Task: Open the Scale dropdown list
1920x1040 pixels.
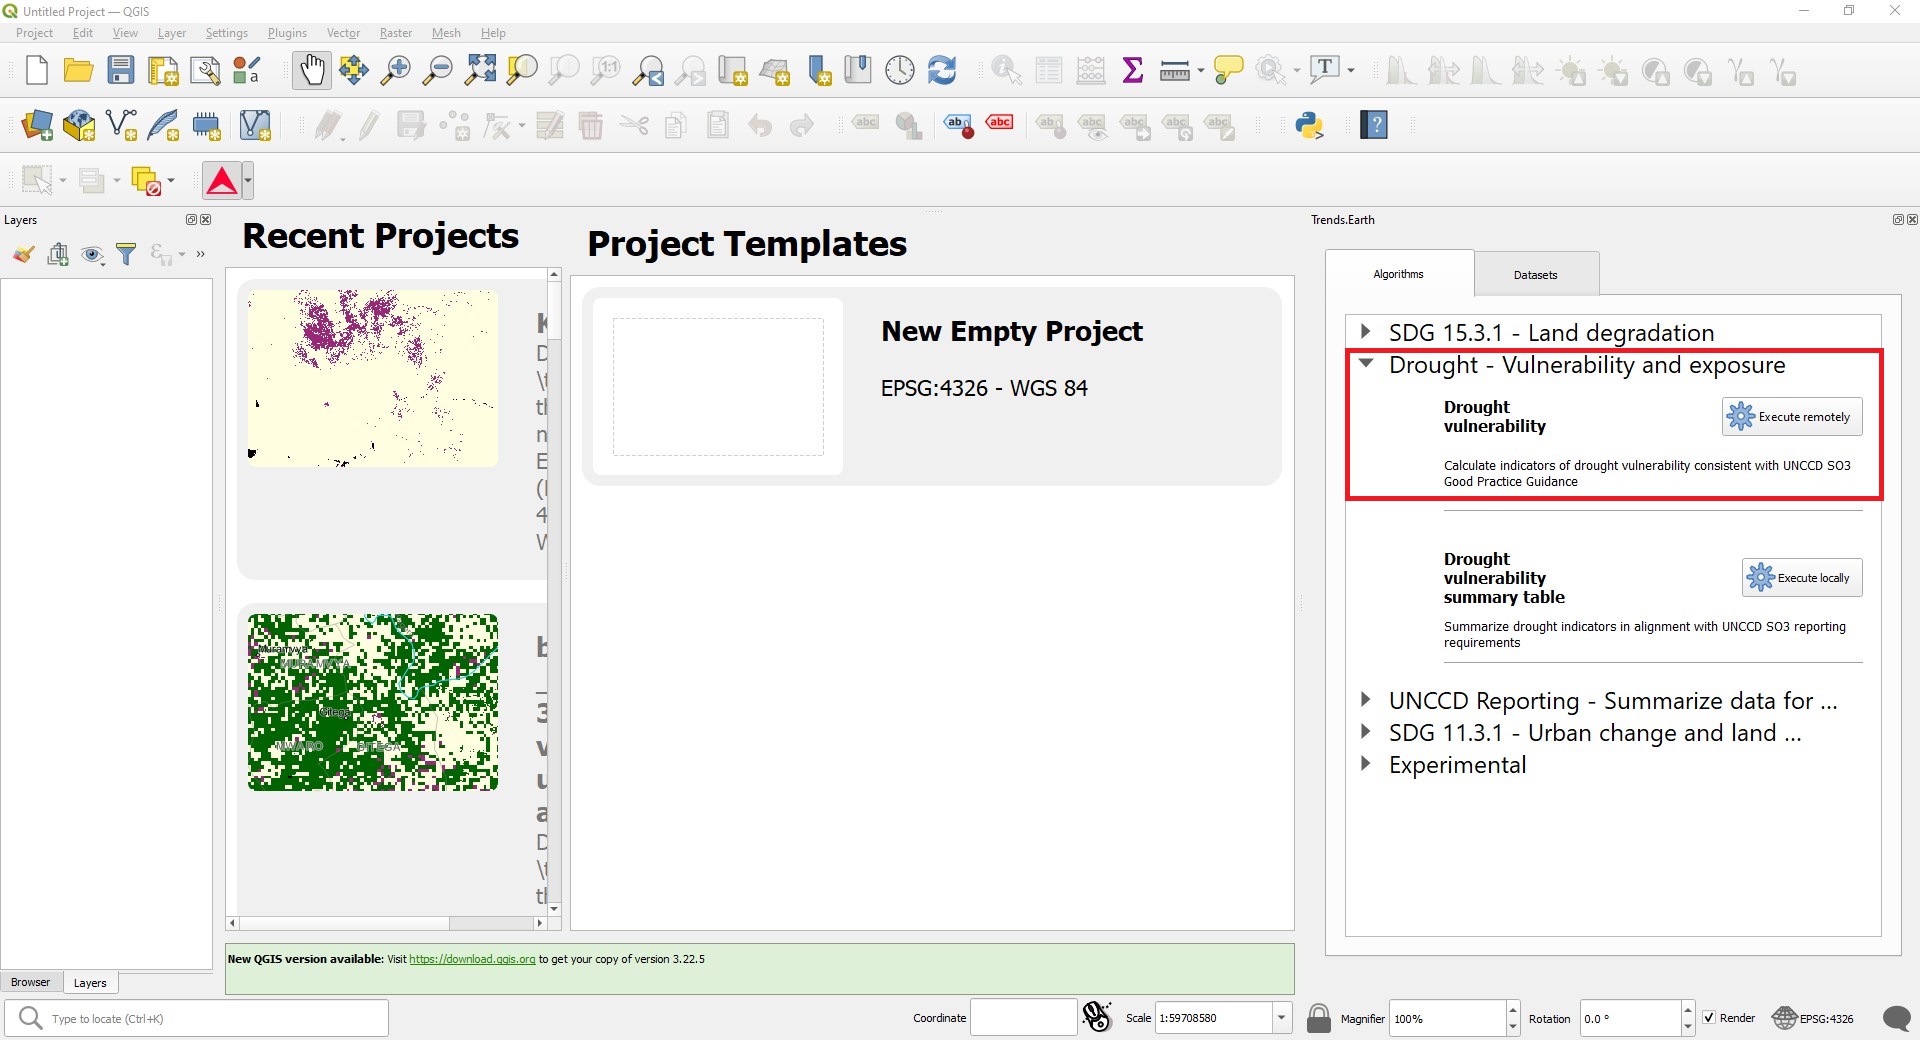Action: [x=1281, y=1018]
